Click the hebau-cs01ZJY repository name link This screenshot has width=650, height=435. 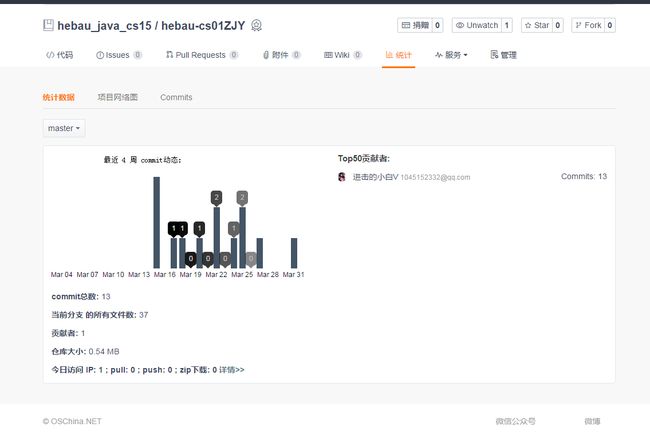[x=203, y=26]
